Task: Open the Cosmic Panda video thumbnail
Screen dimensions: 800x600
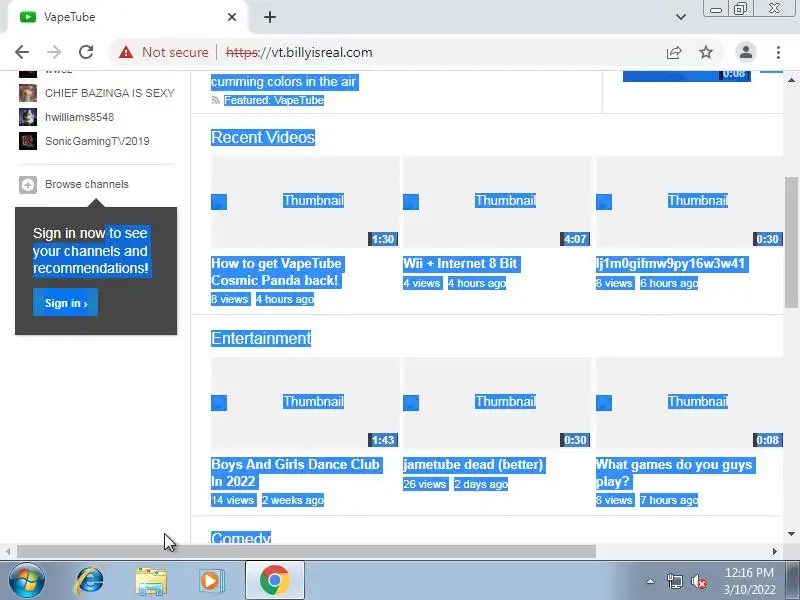Action: 305,202
